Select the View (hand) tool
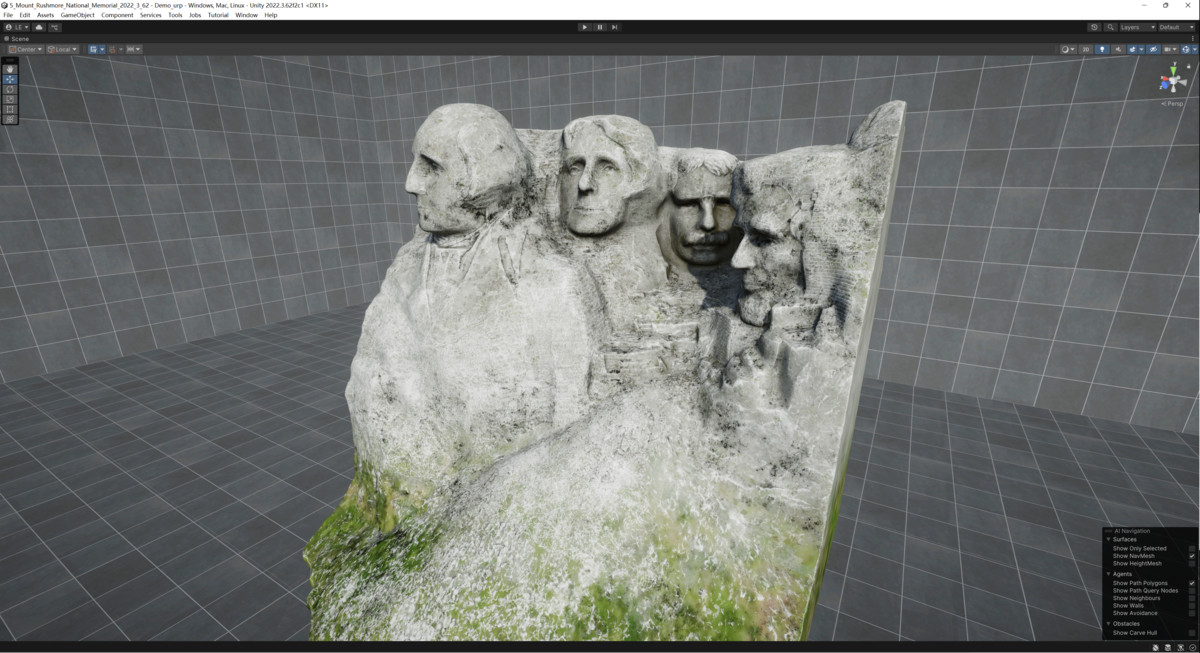This screenshot has width=1200, height=653. pos(8,68)
